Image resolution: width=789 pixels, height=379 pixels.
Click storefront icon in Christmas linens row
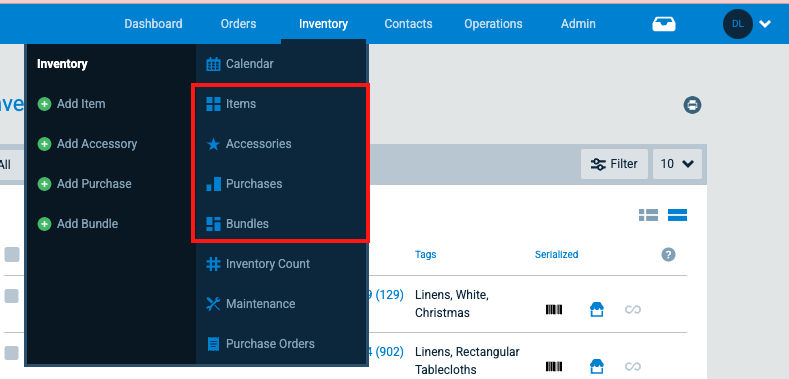(x=597, y=310)
